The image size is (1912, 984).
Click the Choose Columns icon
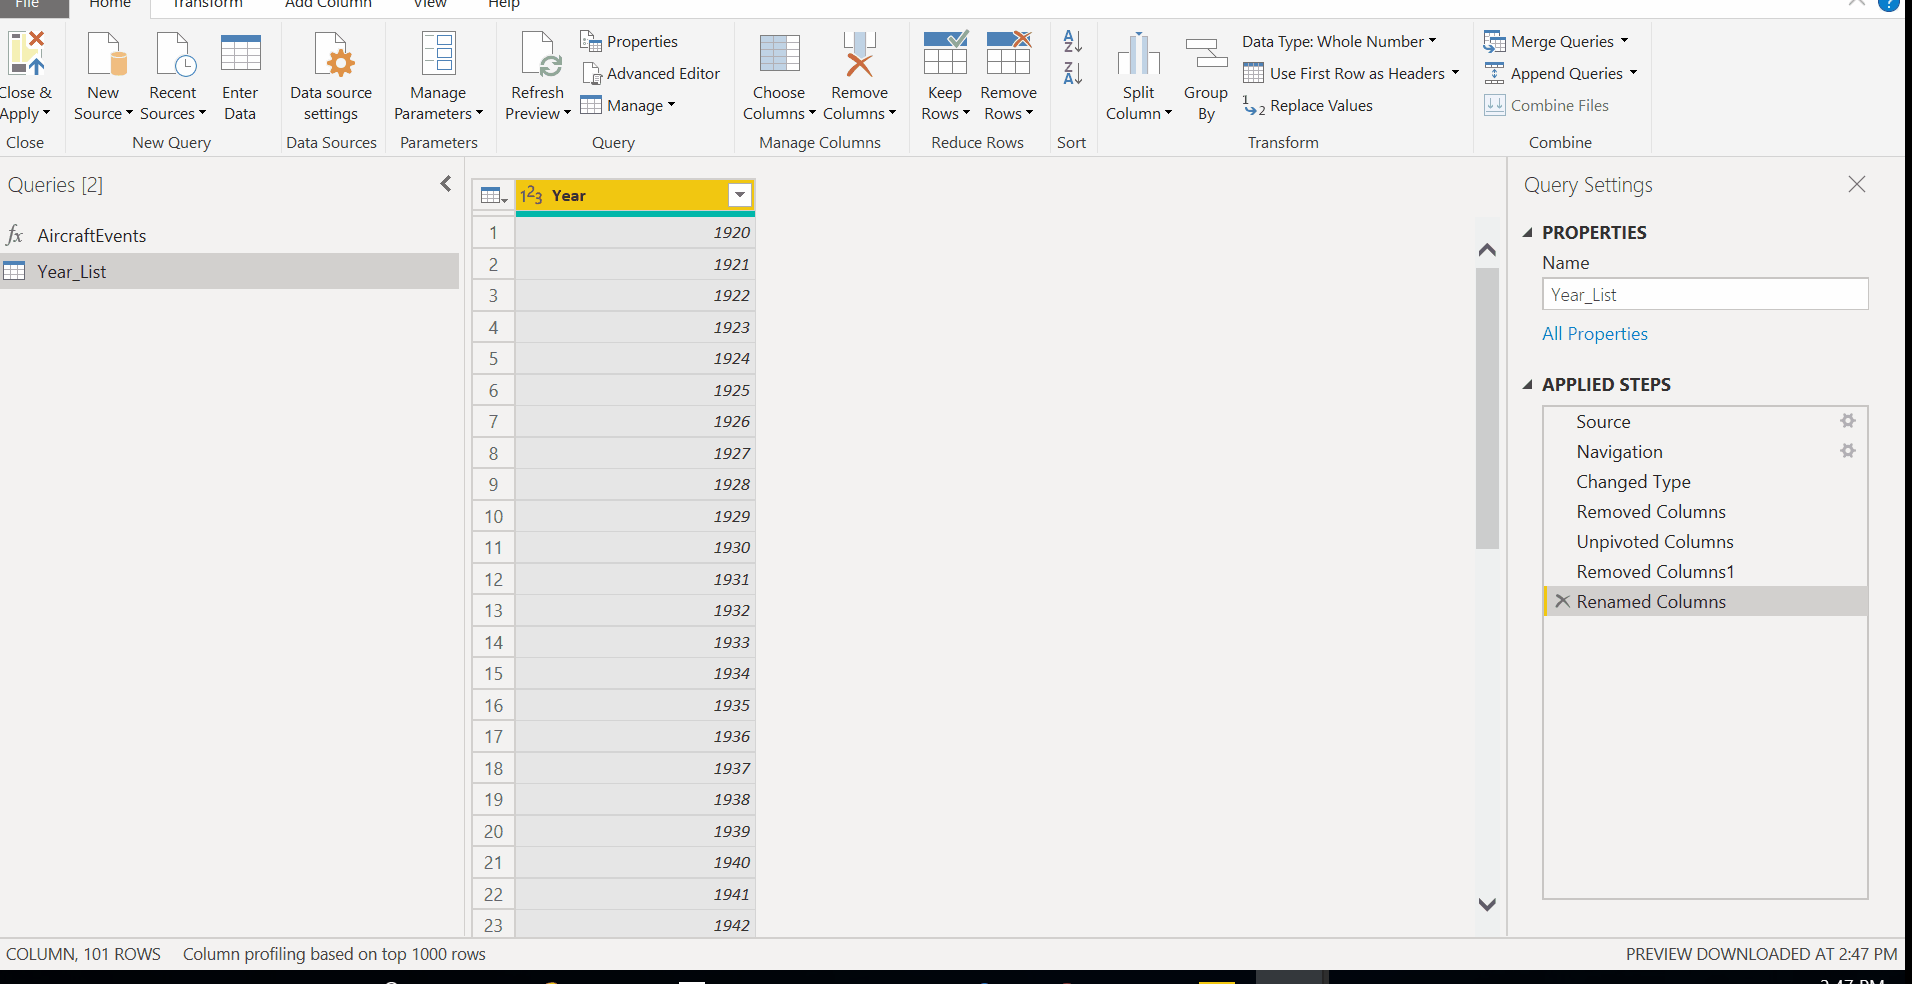pos(779,54)
